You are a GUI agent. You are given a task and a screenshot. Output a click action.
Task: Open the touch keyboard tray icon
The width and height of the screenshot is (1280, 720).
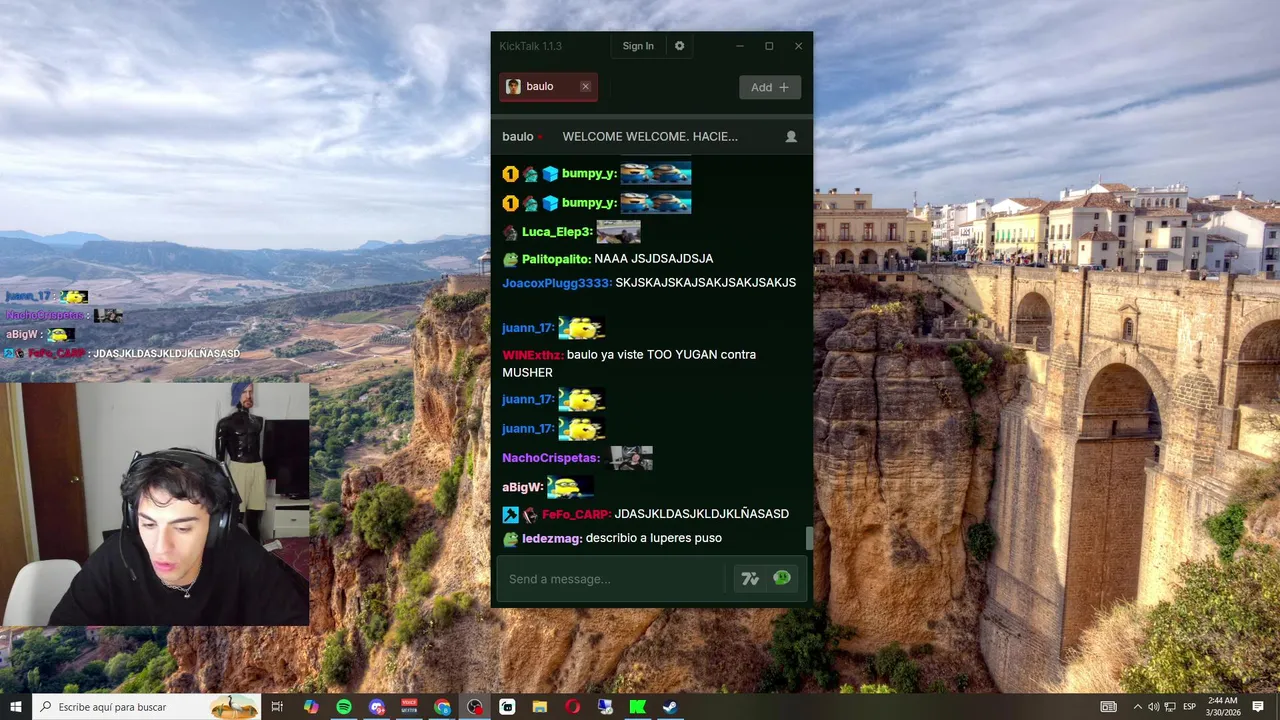1108,707
